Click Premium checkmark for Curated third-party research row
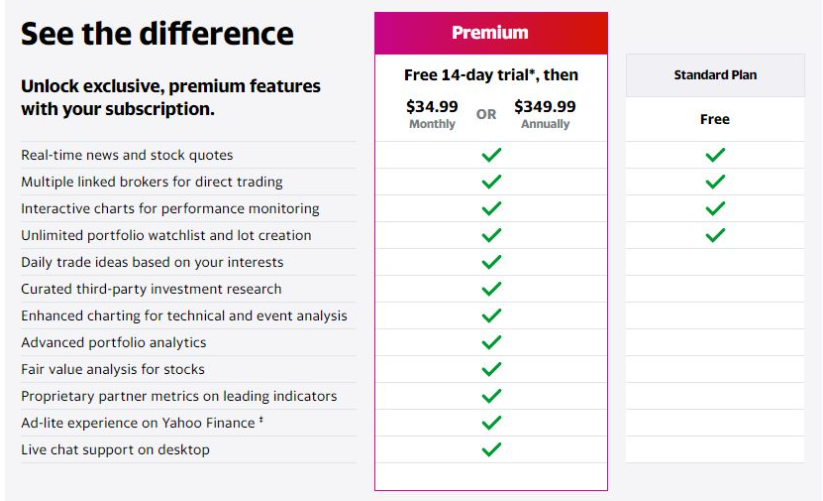Image resolution: width=823 pixels, height=501 pixels. [491, 289]
